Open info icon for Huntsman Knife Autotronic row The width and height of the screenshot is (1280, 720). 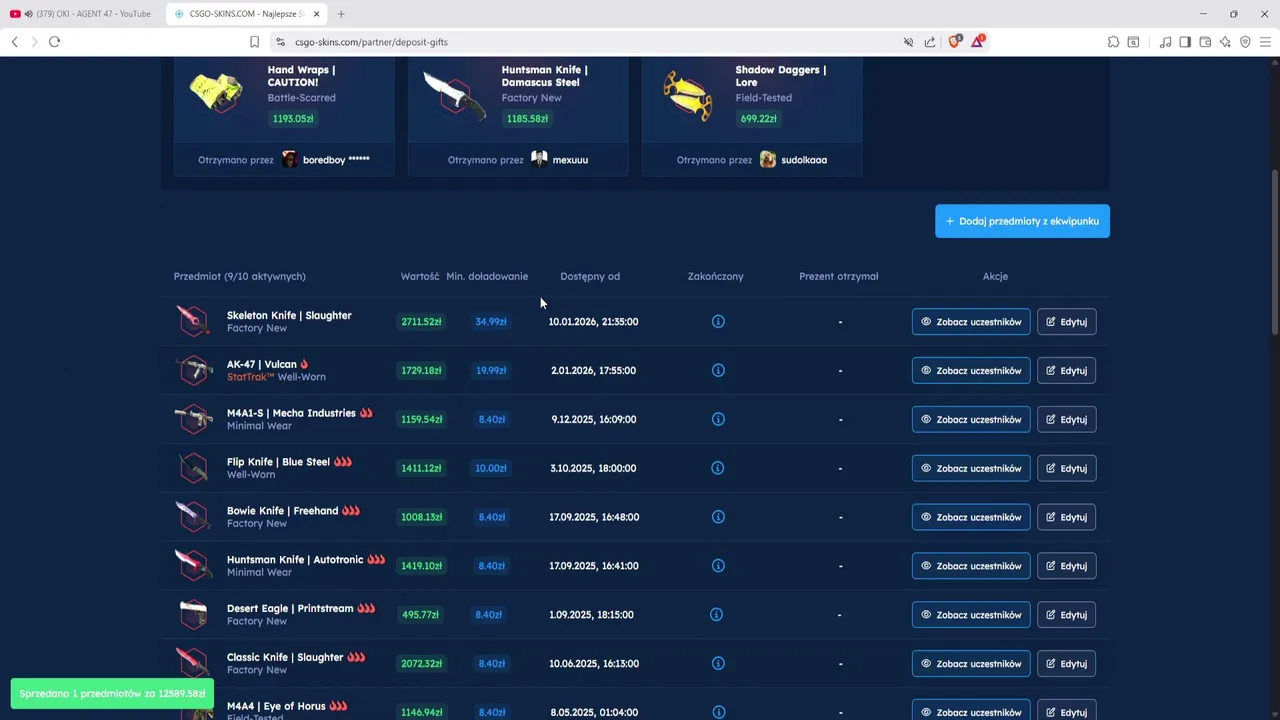718,566
